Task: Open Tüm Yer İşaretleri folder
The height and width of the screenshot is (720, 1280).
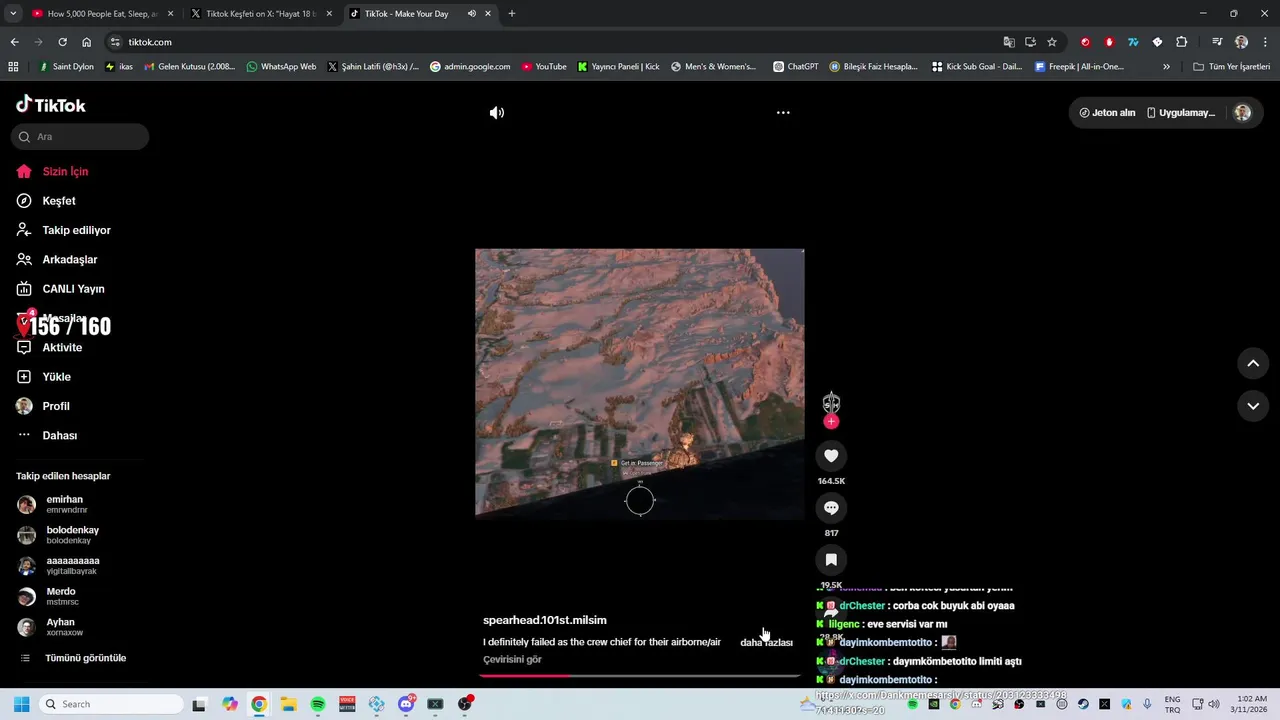Action: click(1232, 67)
